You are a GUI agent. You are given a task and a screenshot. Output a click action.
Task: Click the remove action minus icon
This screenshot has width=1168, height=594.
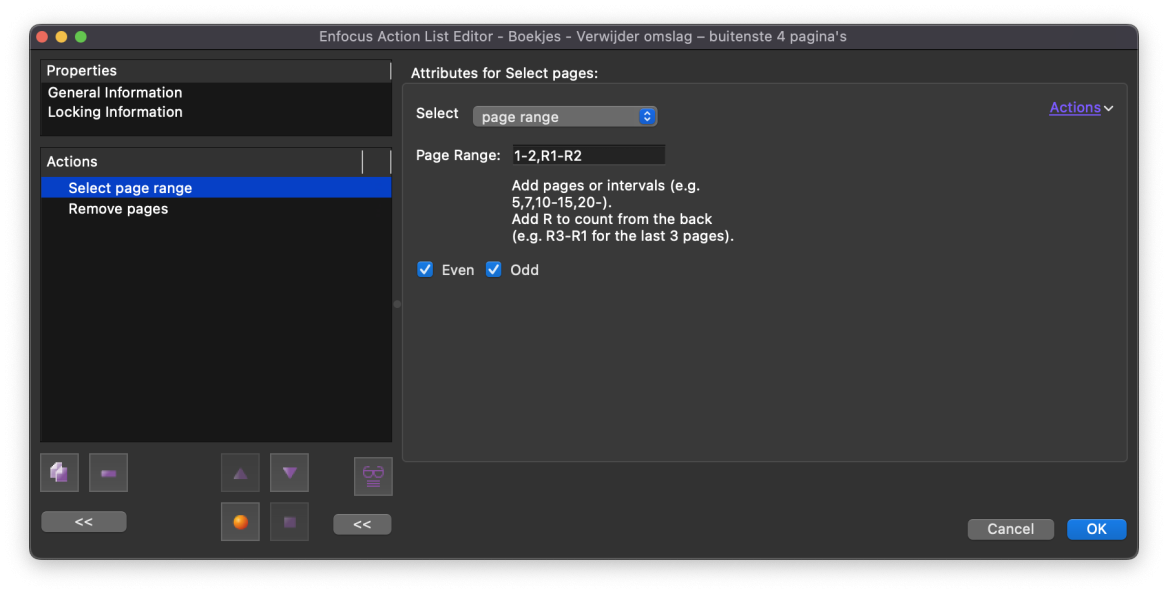[x=108, y=473]
